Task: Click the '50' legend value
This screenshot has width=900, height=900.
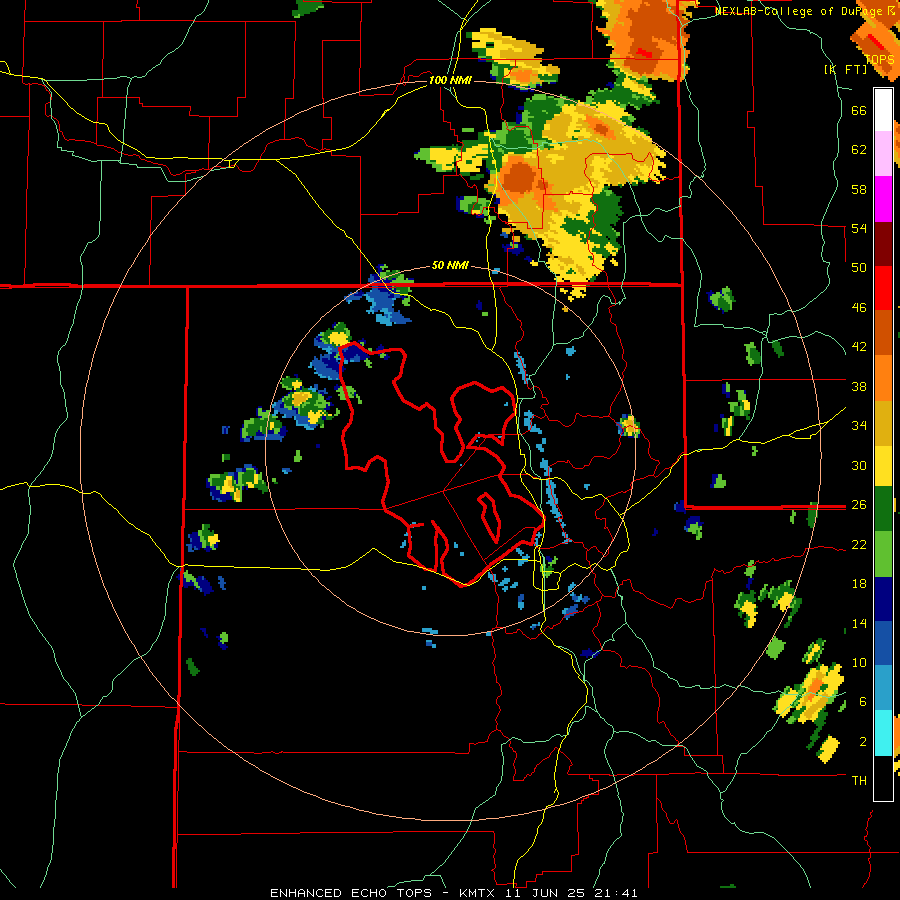Action: [859, 267]
